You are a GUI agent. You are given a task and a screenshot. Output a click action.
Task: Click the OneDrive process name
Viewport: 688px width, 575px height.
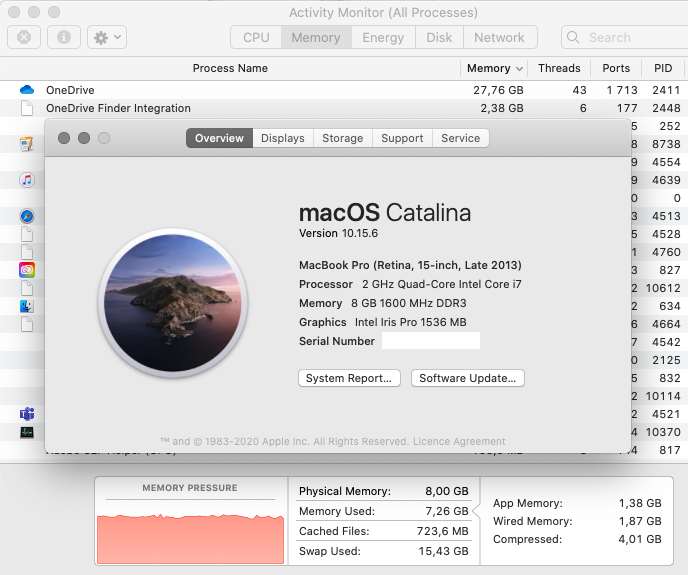[70, 90]
